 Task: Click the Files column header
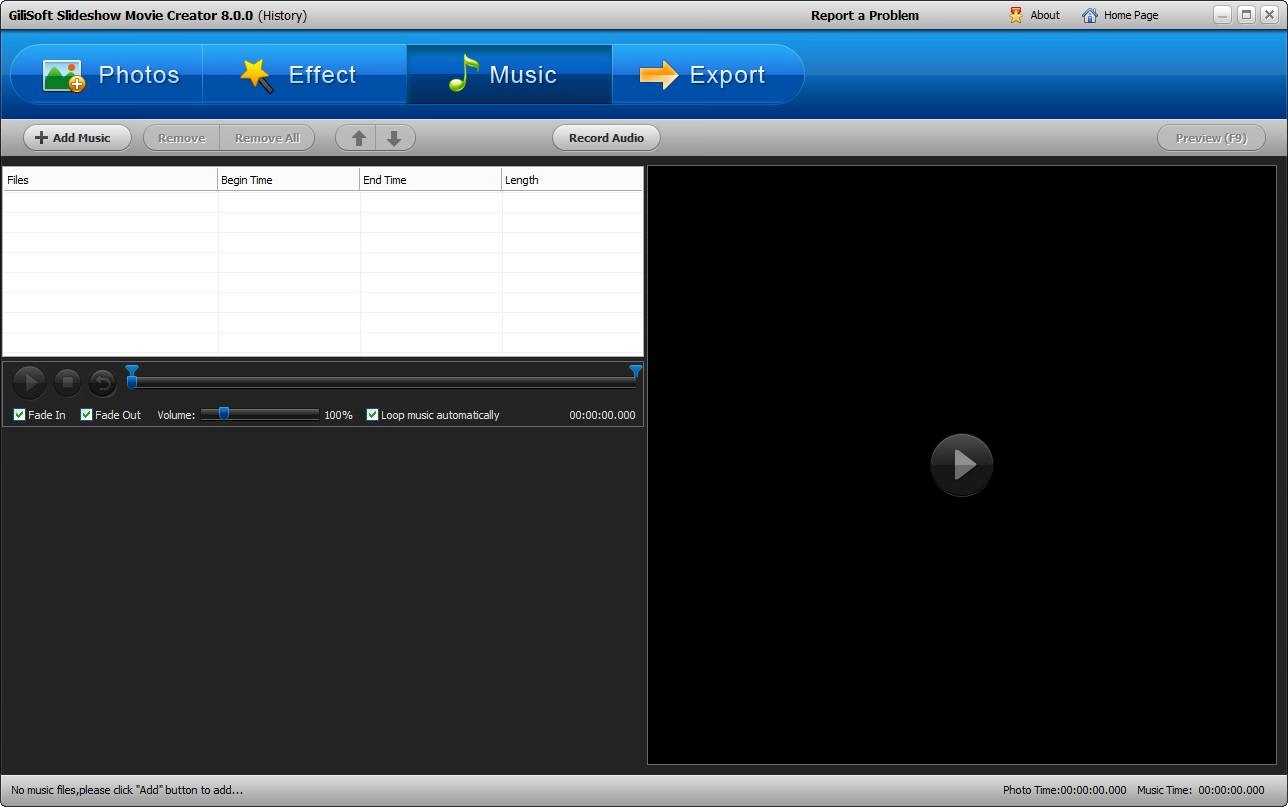coord(110,180)
